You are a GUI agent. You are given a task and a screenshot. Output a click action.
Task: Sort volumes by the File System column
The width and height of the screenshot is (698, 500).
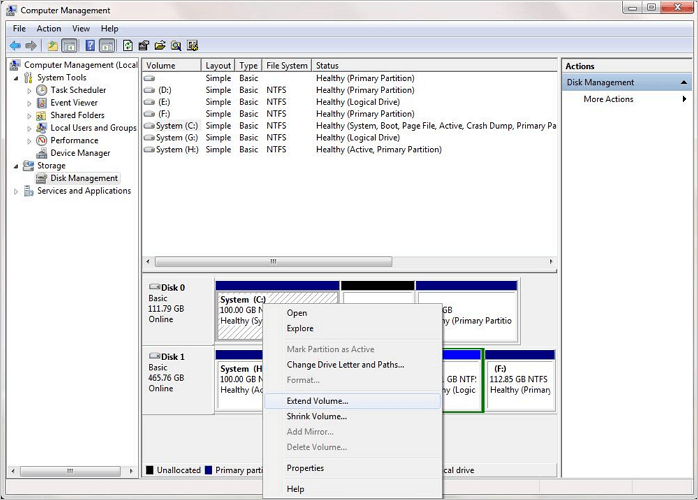point(287,66)
